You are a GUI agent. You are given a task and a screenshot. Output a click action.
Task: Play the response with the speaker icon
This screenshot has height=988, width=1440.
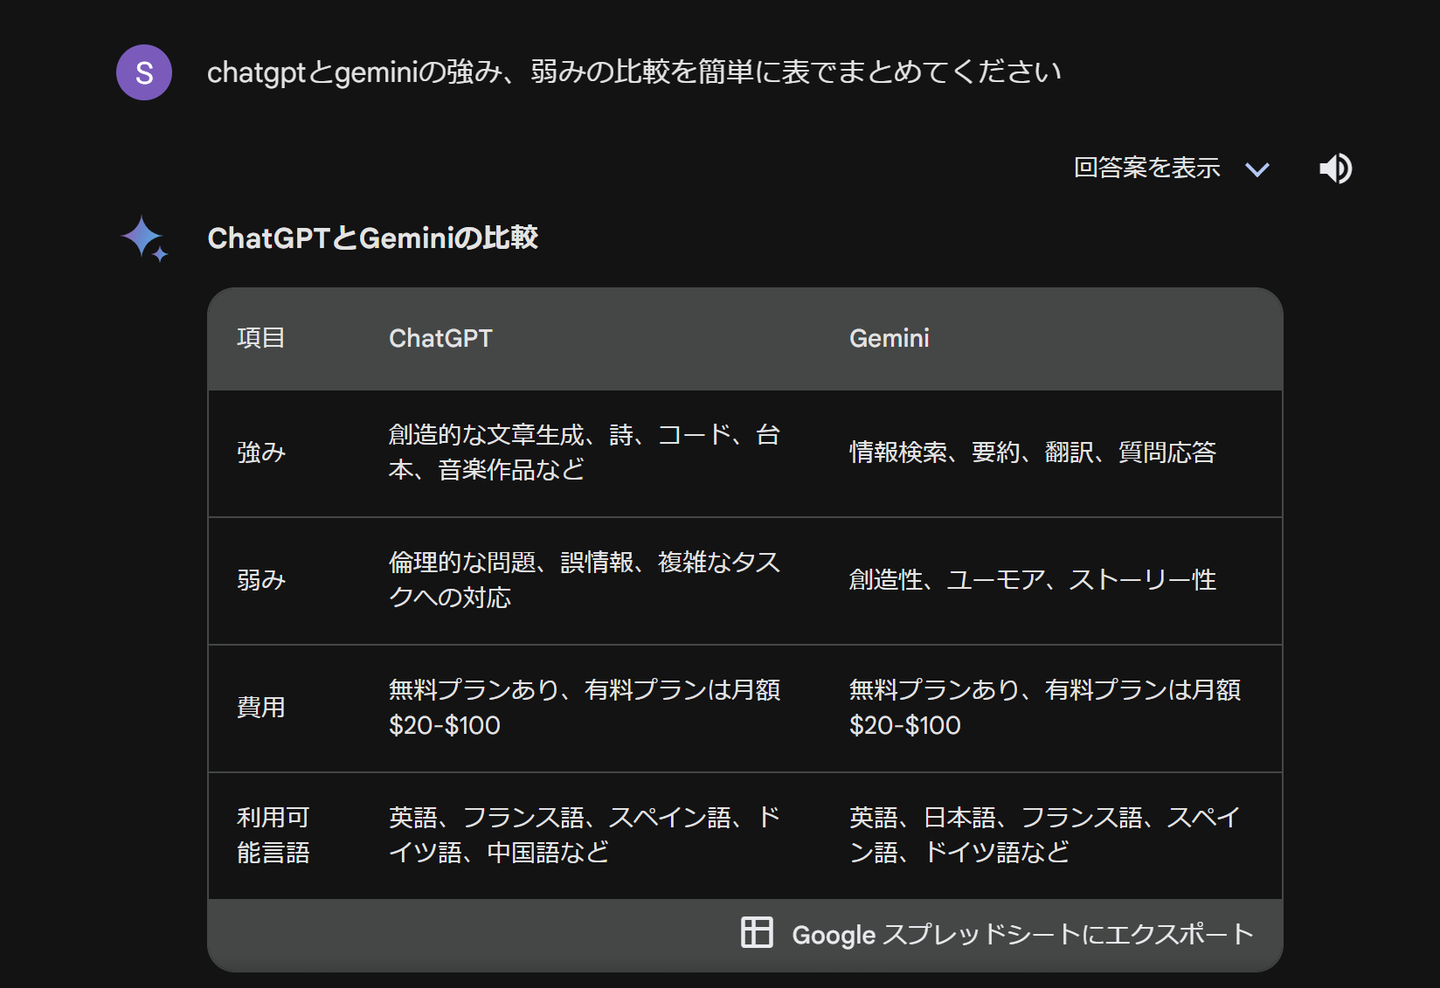[x=1335, y=168]
